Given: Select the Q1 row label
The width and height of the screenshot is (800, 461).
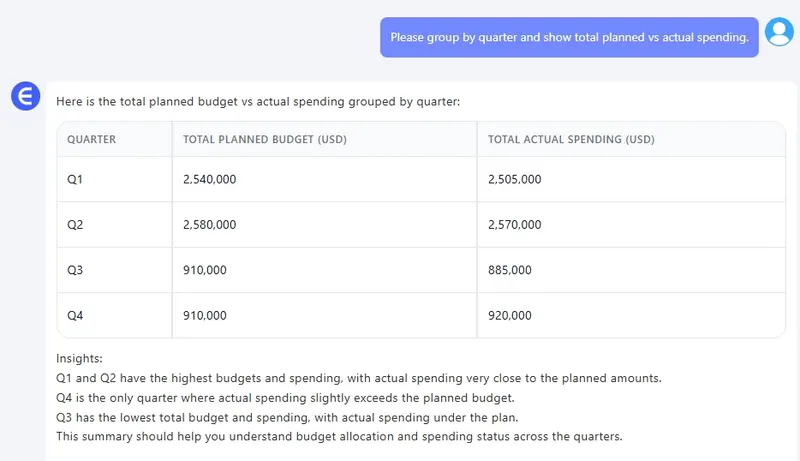Looking at the screenshot, I should click(x=75, y=180).
